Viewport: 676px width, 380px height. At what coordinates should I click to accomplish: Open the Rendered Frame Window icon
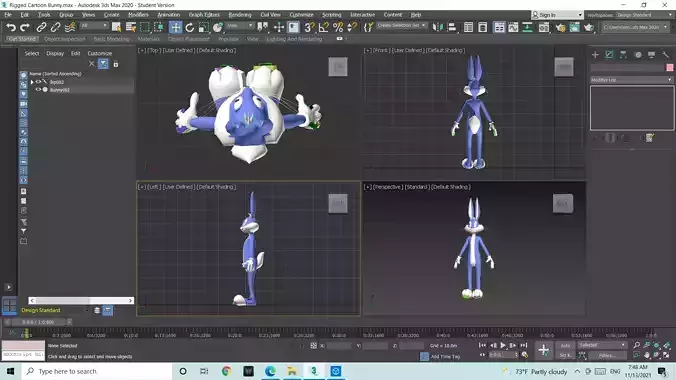(574, 28)
